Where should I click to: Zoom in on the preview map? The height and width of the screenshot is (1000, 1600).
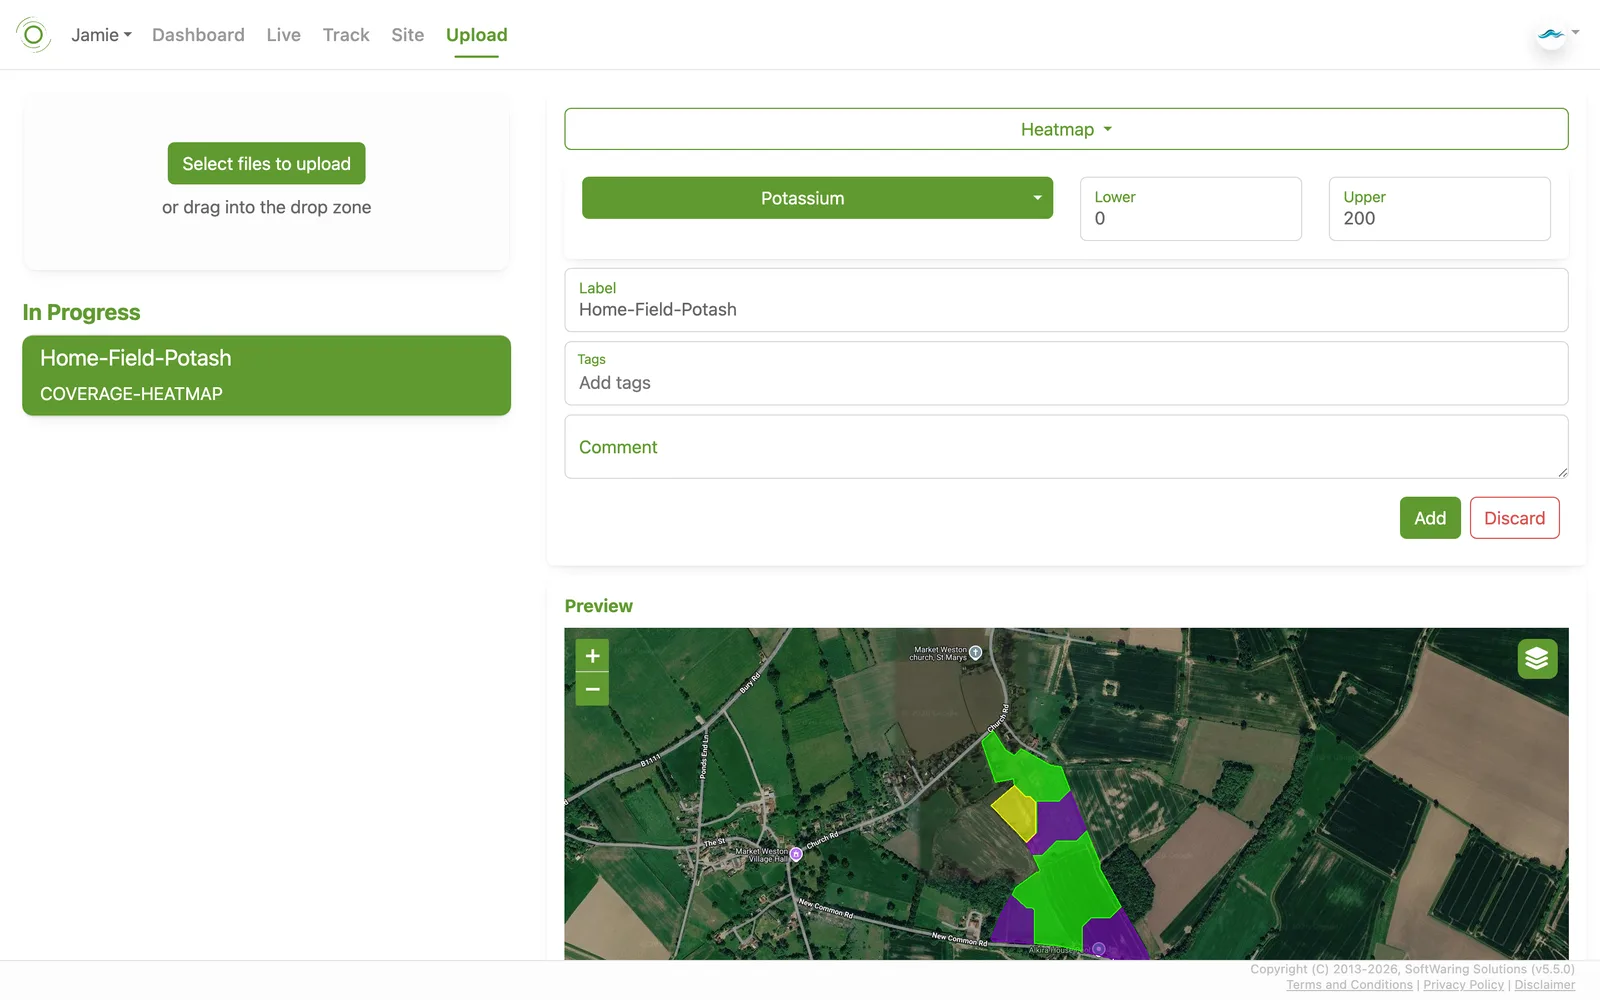[592, 656]
